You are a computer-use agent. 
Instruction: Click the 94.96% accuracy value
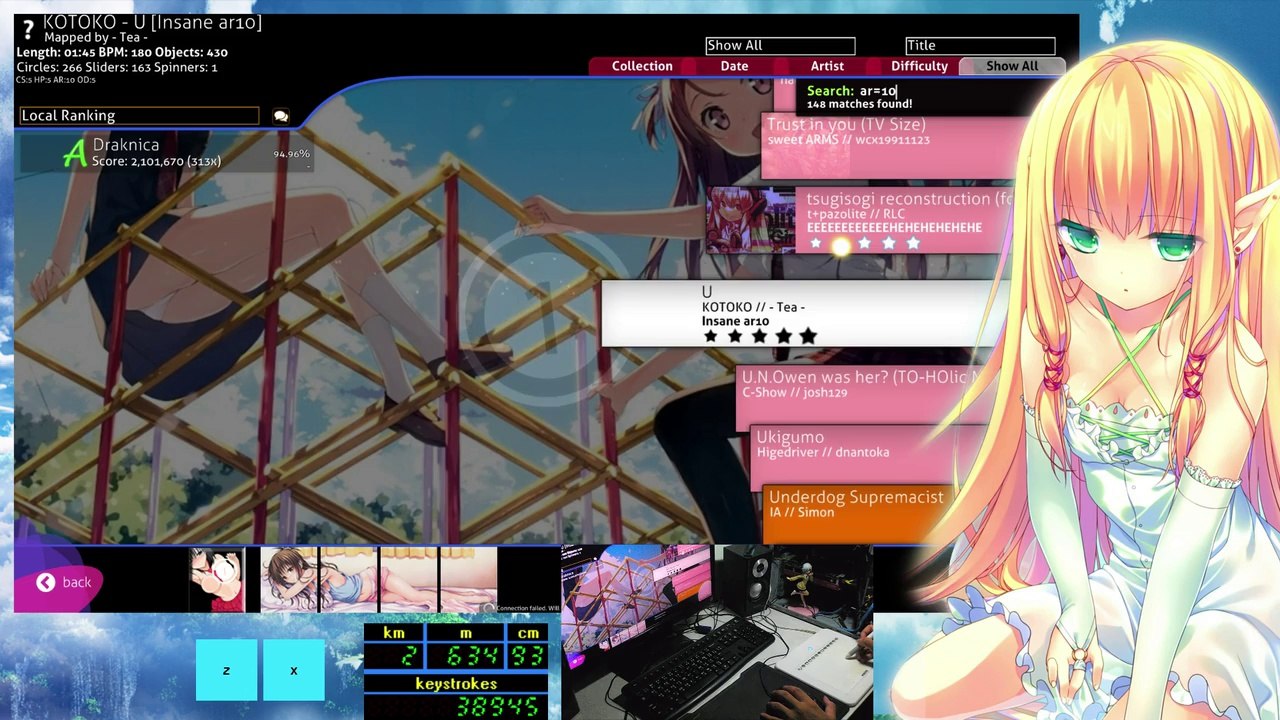coord(291,154)
